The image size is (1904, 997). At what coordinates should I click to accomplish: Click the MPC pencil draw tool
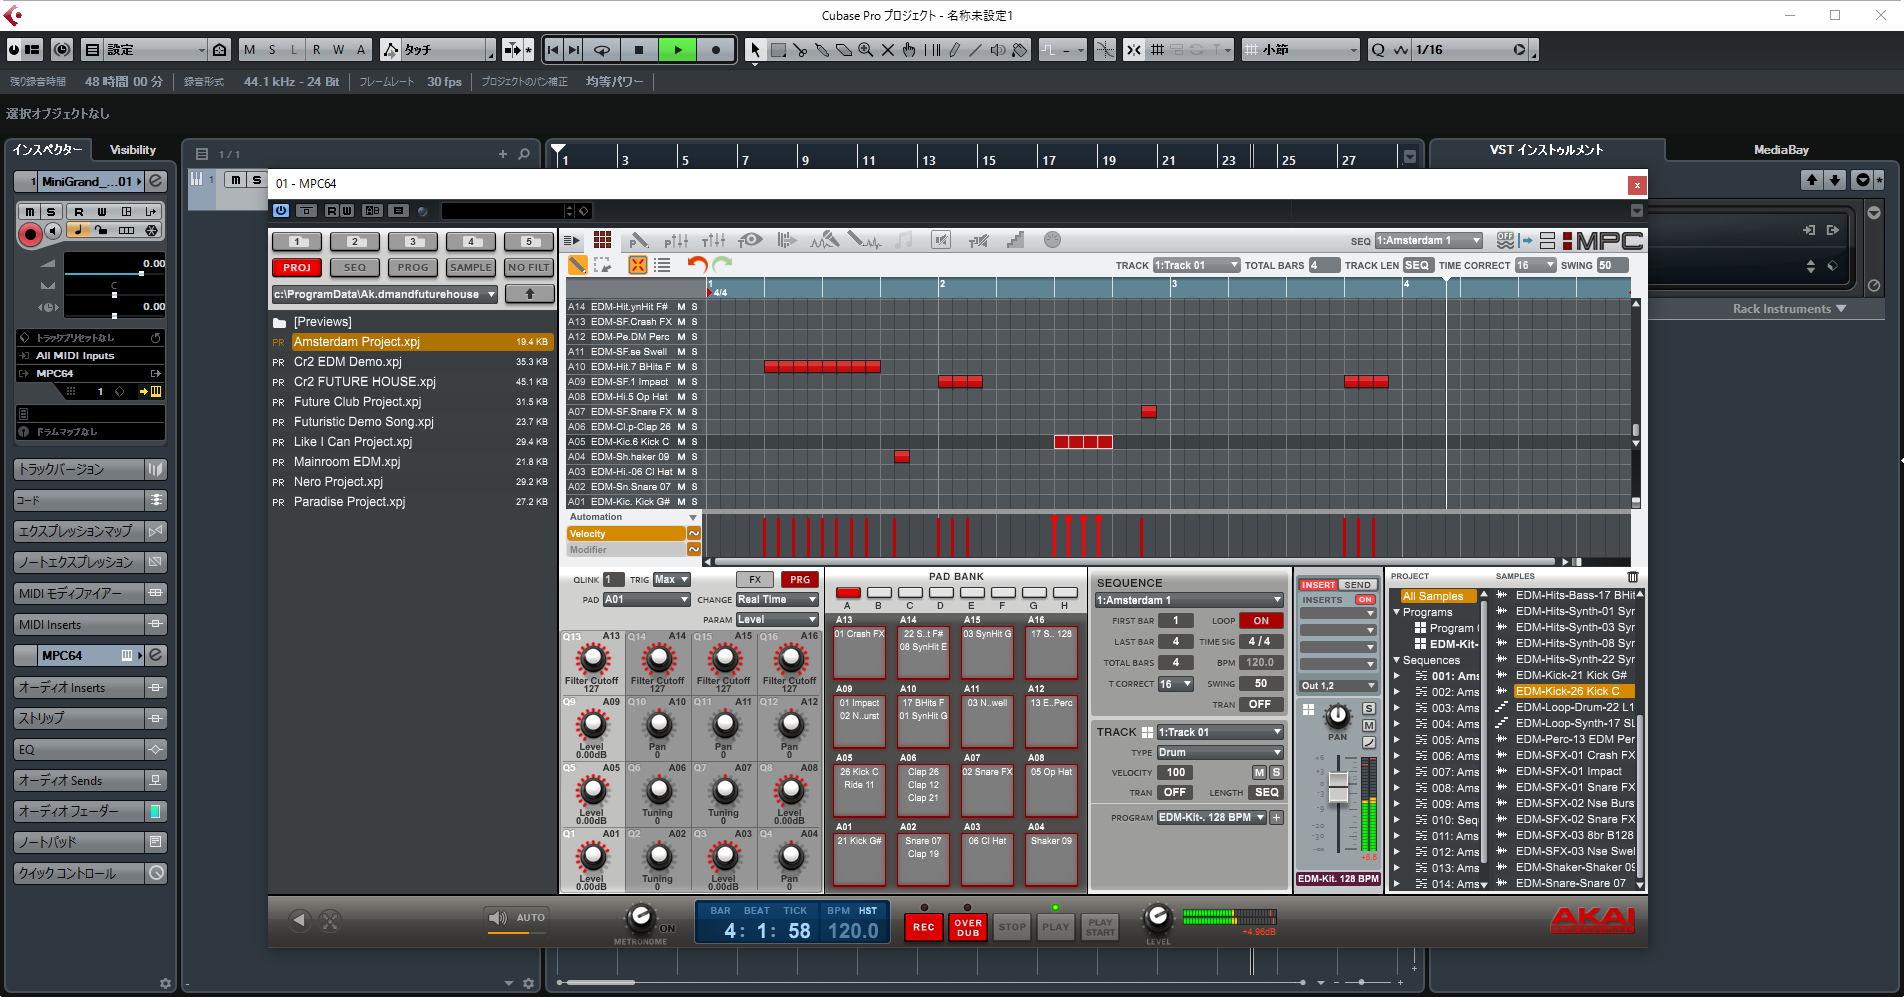[x=578, y=265]
